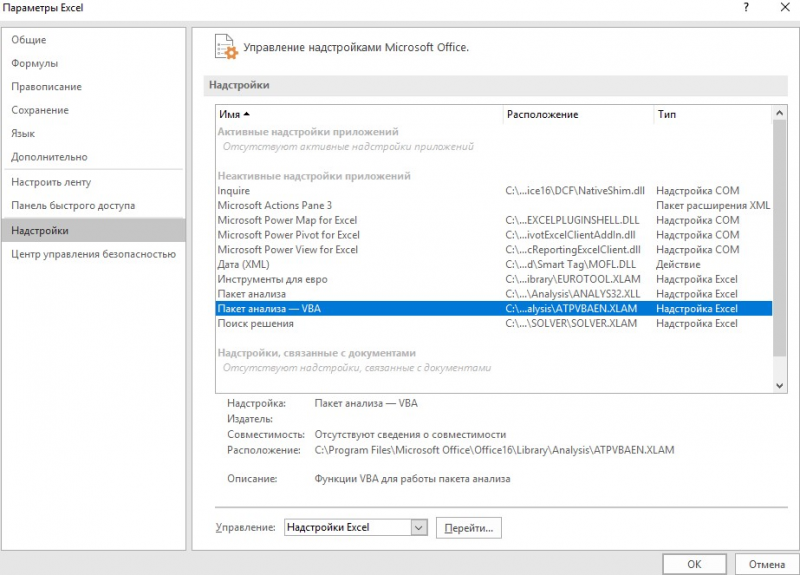Click the SOLVER.XLAM location cell
Screen dimensions: 800x575
571,323
